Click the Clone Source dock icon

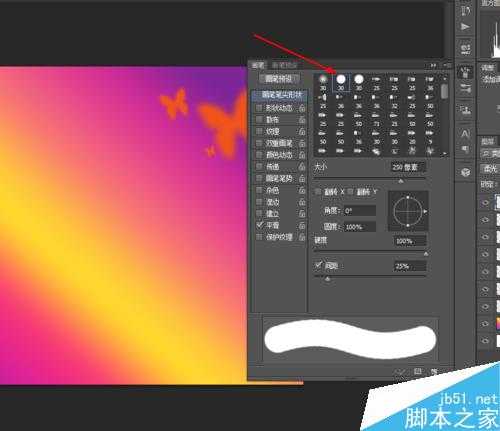pos(465,109)
